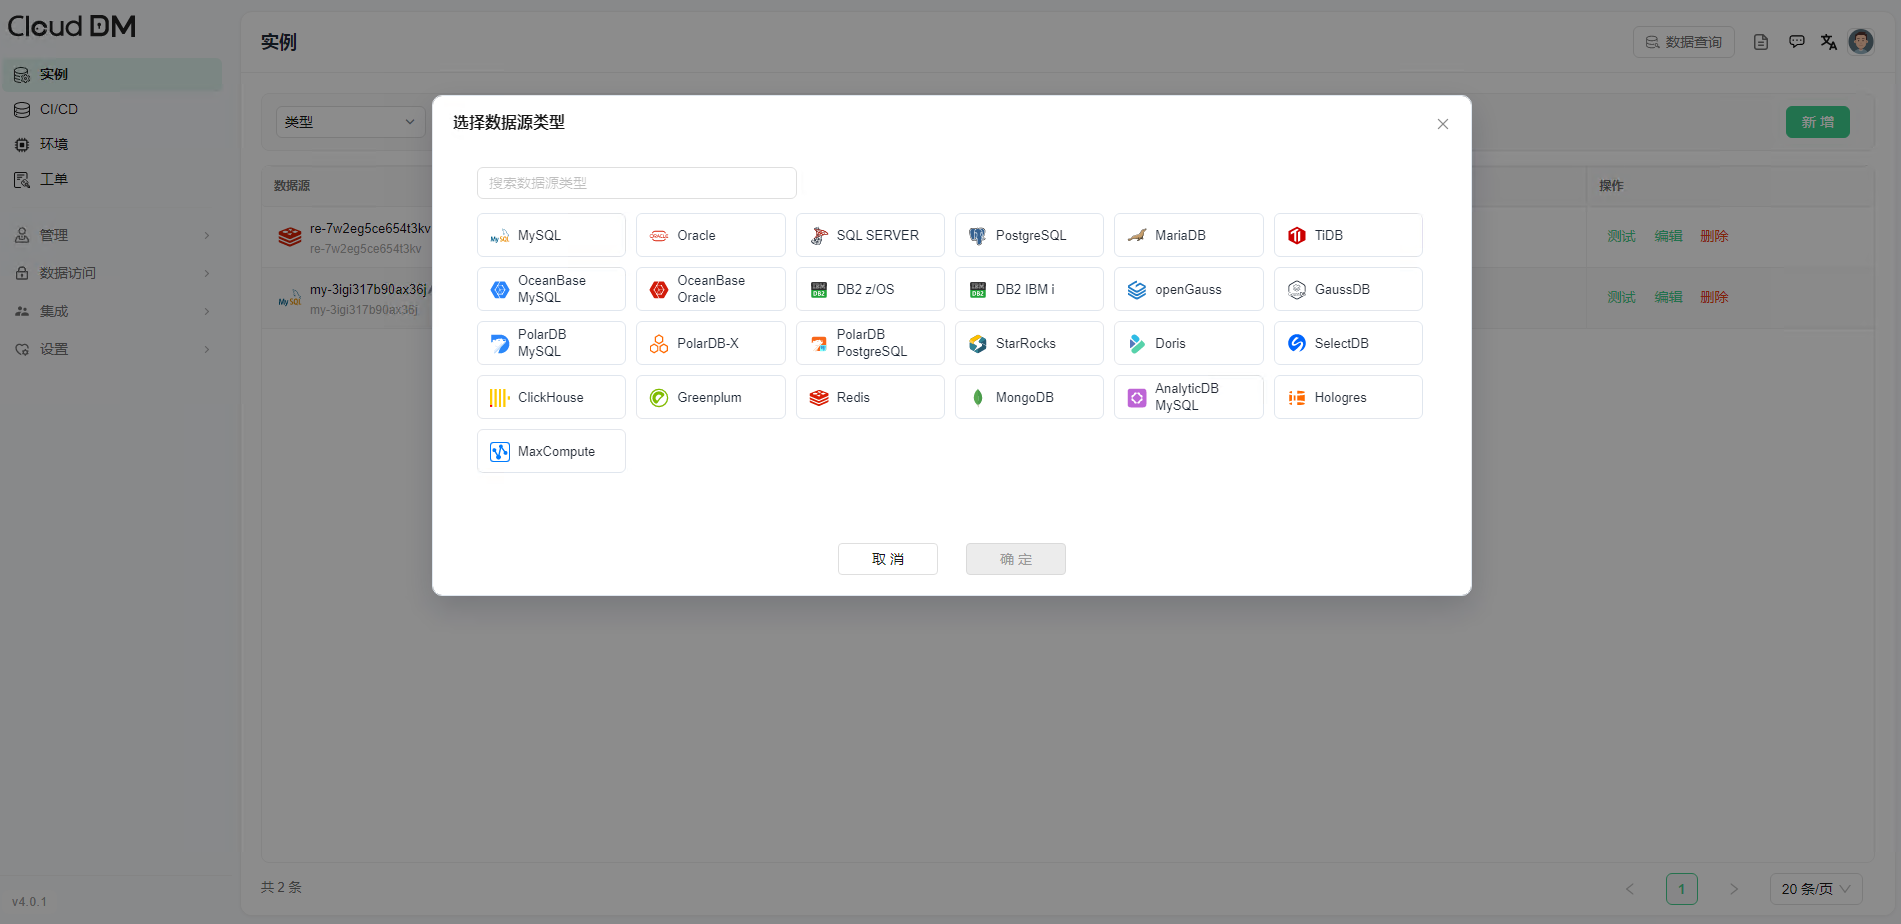Select the GaussDB icon
The image size is (1901, 924).
click(x=1297, y=290)
